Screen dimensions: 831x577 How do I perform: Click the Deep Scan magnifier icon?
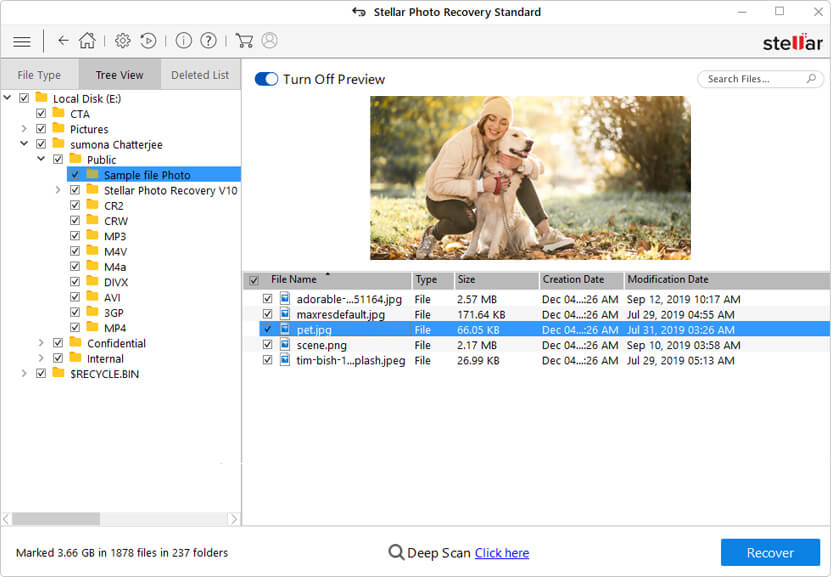[x=396, y=552]
